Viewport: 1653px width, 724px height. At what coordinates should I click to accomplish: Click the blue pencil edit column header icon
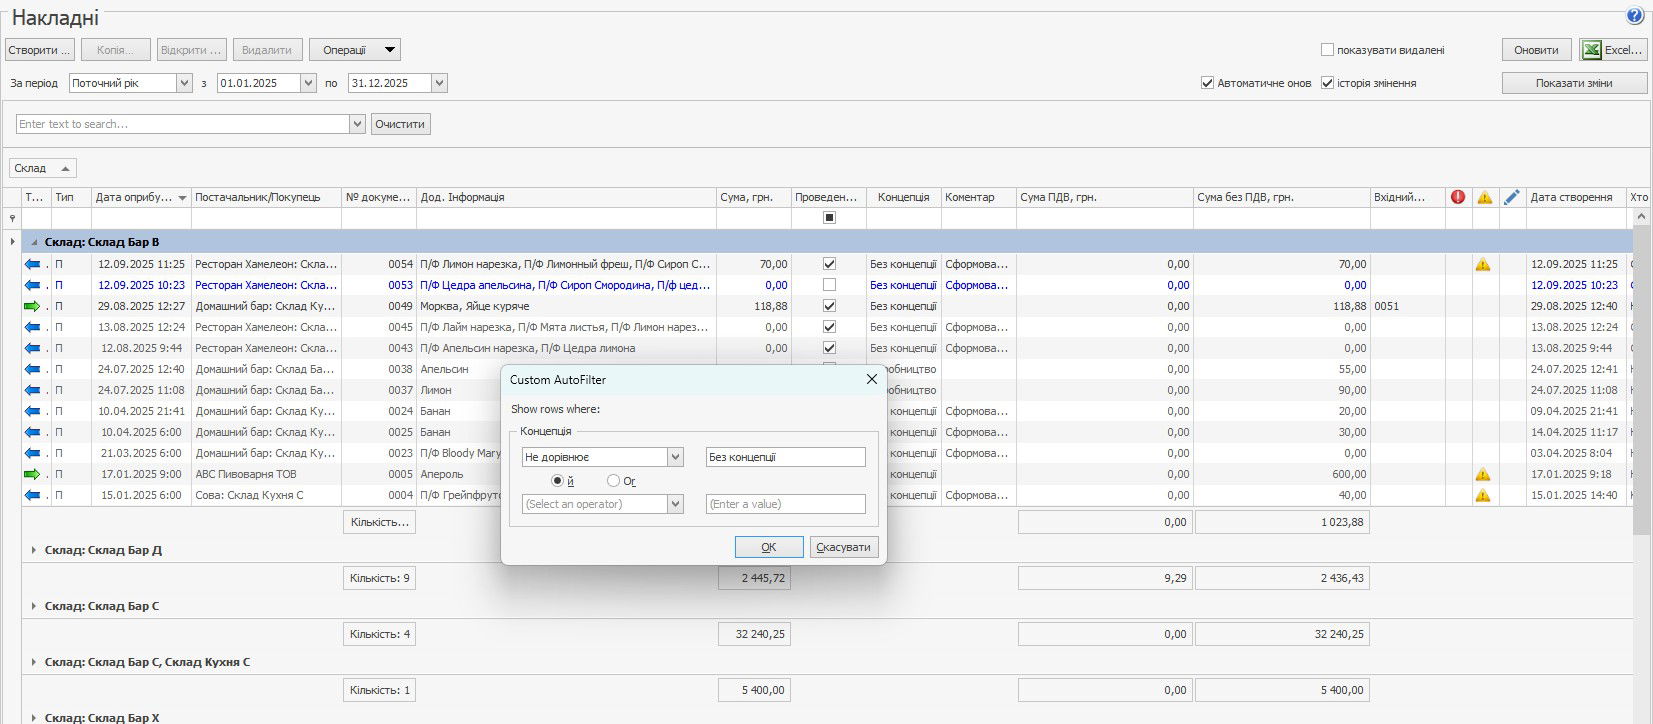[1511, 197]
